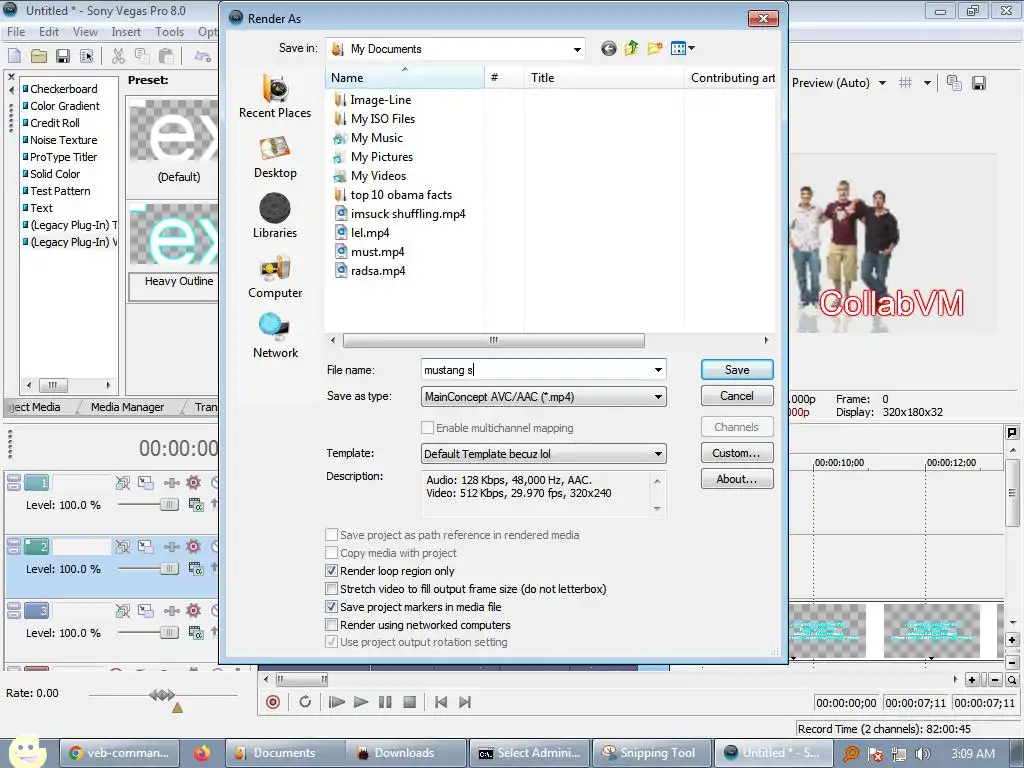Open Desktop in the dialog sidebar

(275, 157)
